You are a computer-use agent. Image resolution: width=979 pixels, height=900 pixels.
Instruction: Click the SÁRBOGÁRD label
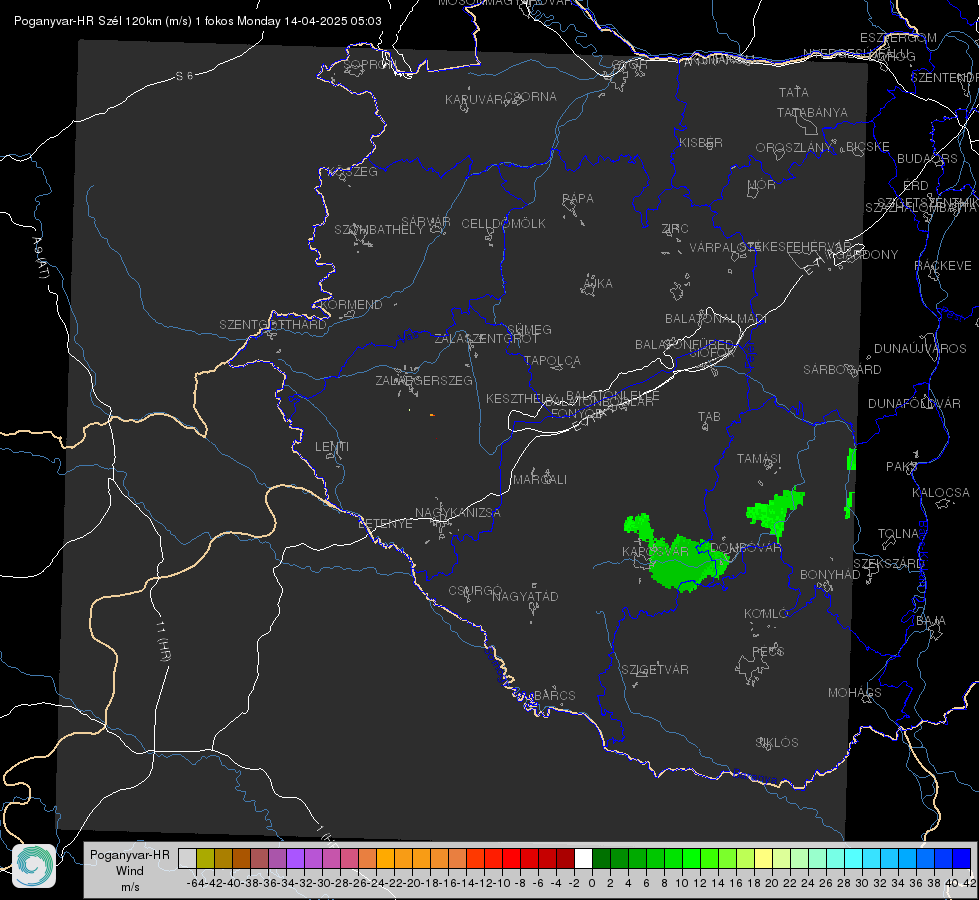[x=842, y=370]
